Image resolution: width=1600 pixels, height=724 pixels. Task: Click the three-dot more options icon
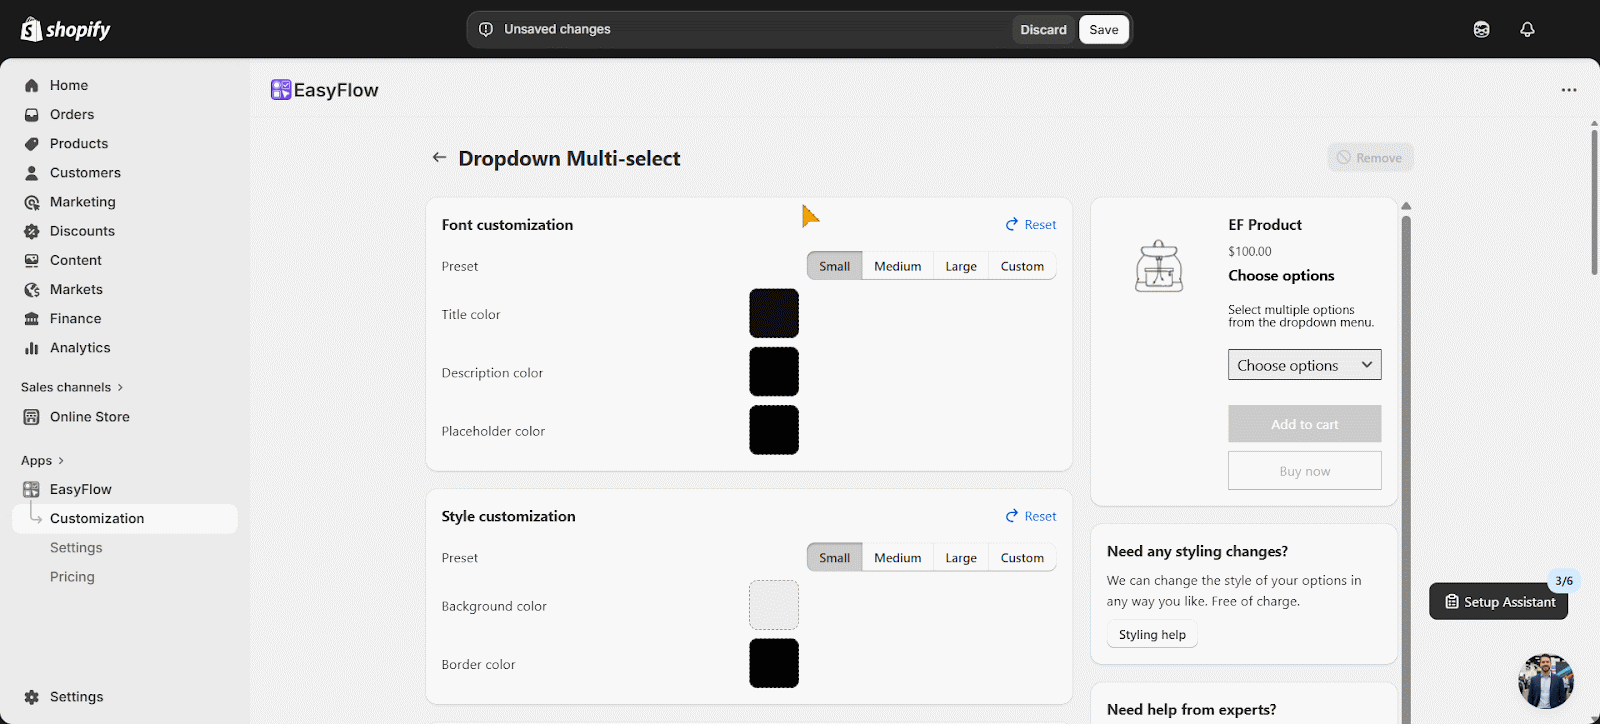pyautogui.click(x=1569, y=90)
